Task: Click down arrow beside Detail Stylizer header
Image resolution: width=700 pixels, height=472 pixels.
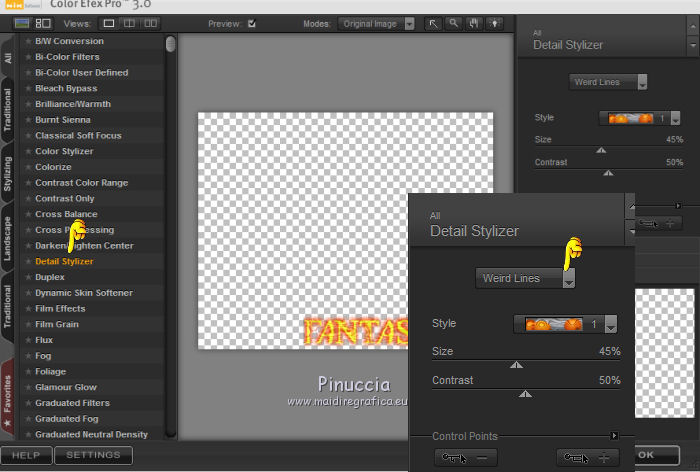Action: point(692,46)
